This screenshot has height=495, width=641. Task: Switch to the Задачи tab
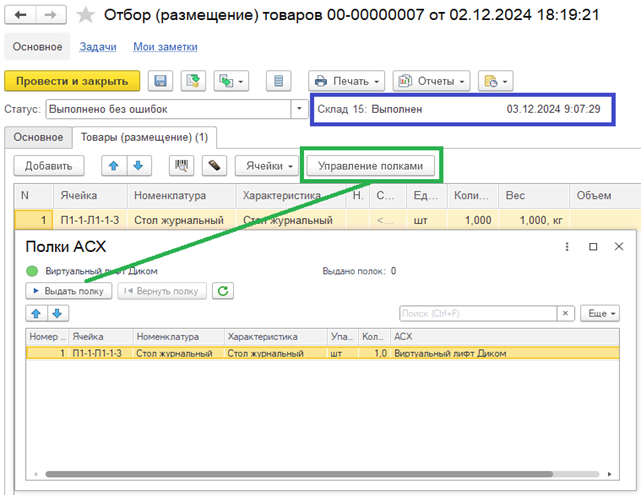coord(98,47)
